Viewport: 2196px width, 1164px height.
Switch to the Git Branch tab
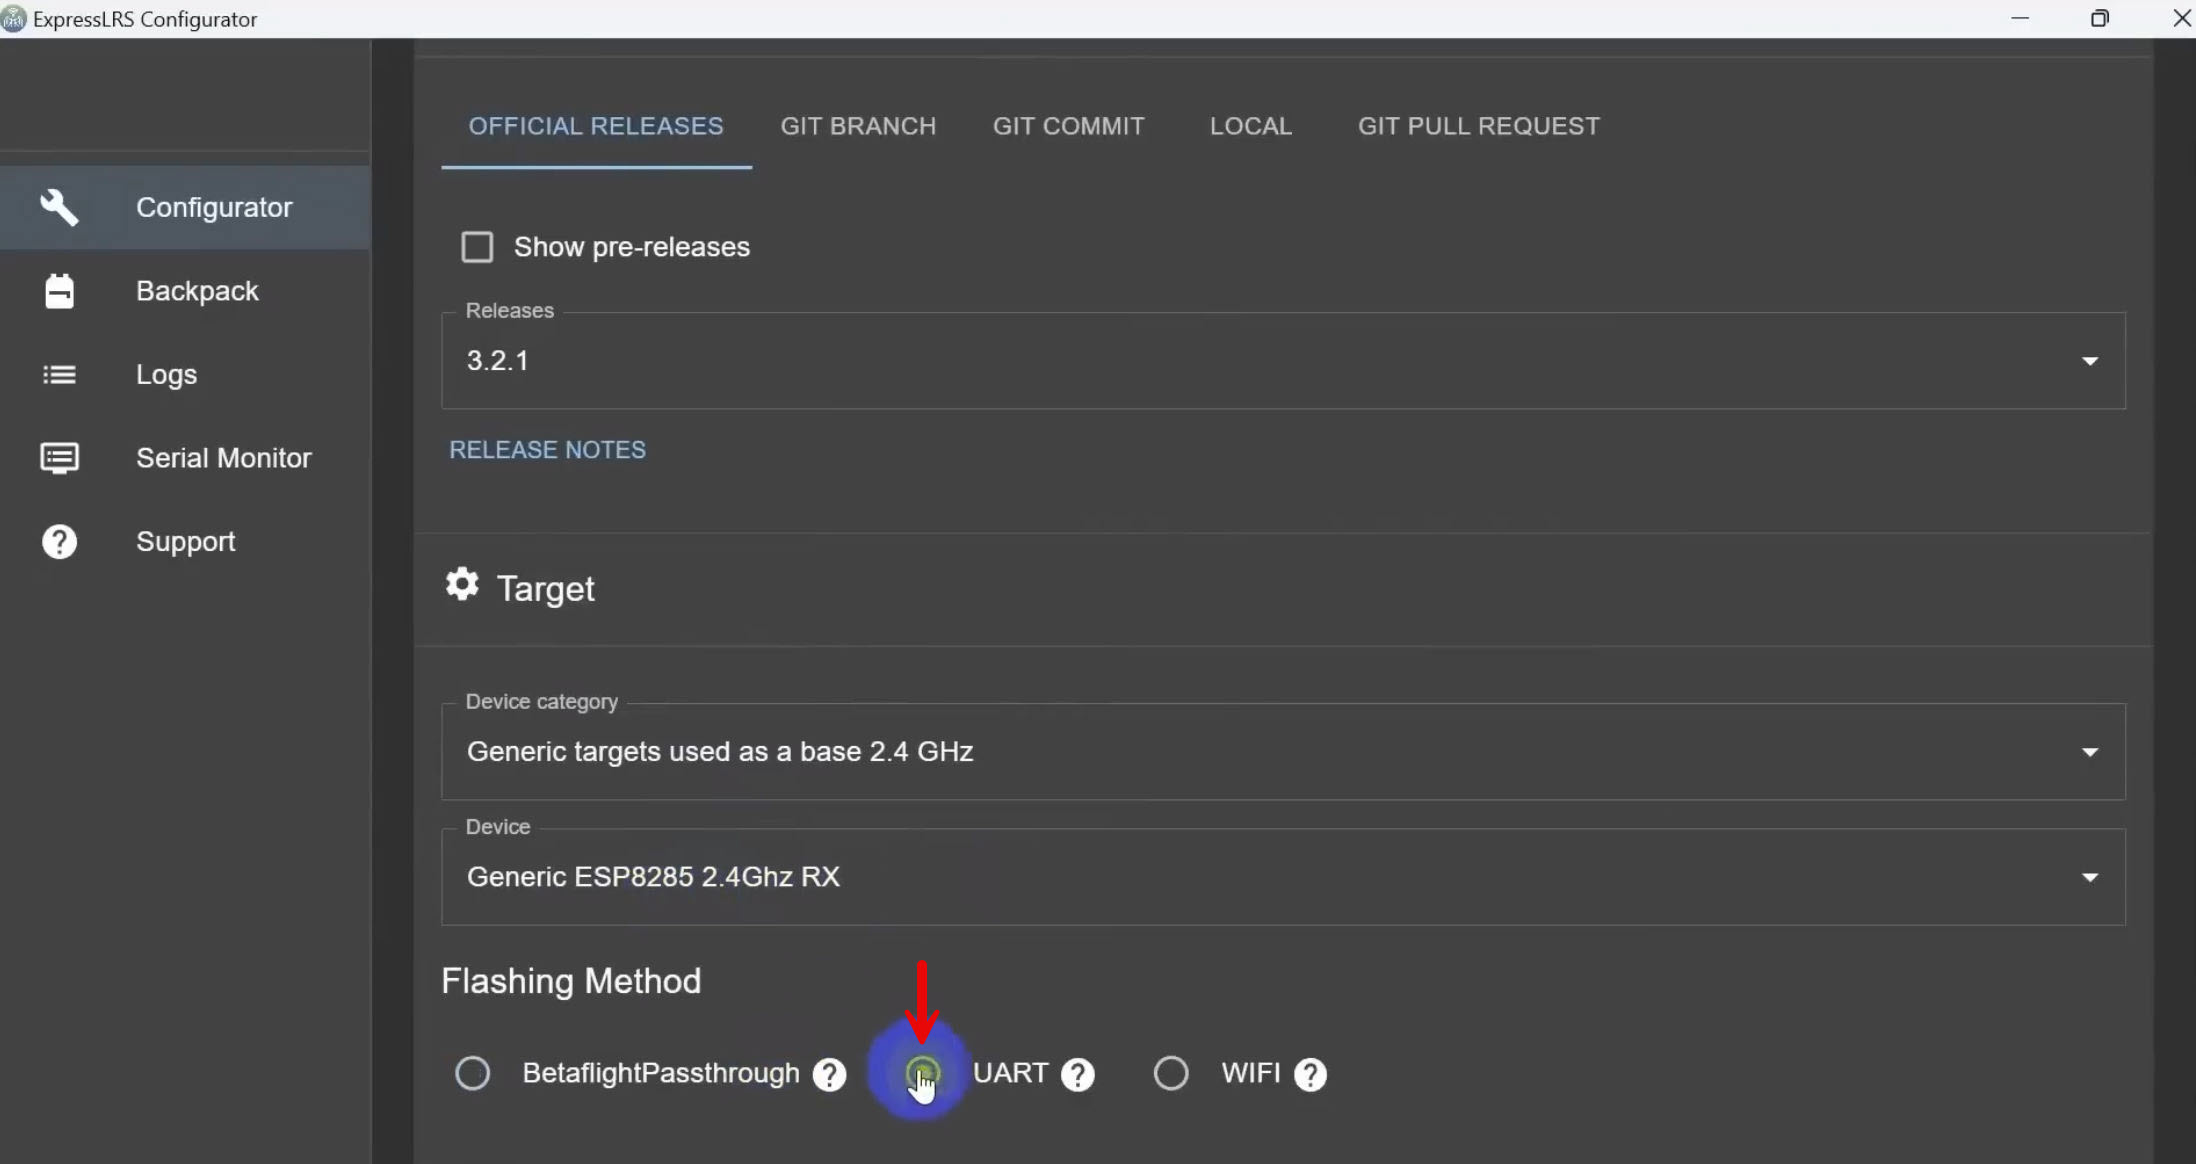(858, 126)
